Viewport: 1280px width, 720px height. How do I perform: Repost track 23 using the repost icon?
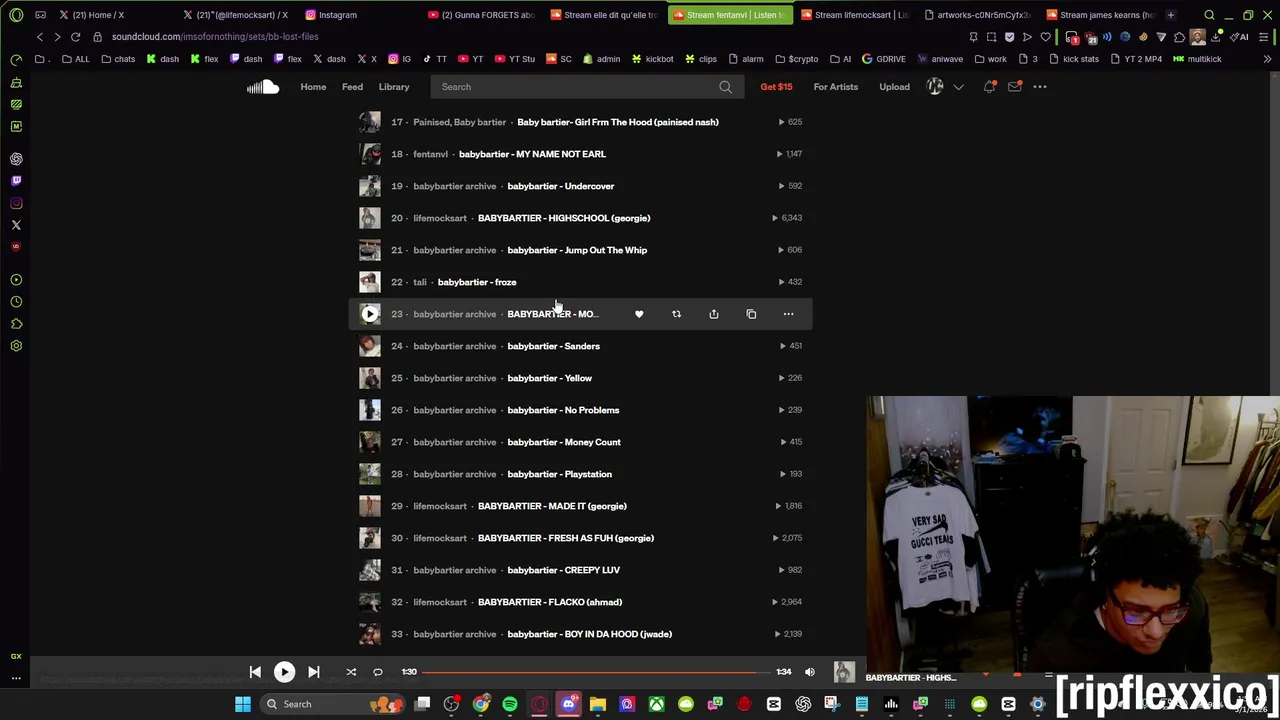click(676, 314)
